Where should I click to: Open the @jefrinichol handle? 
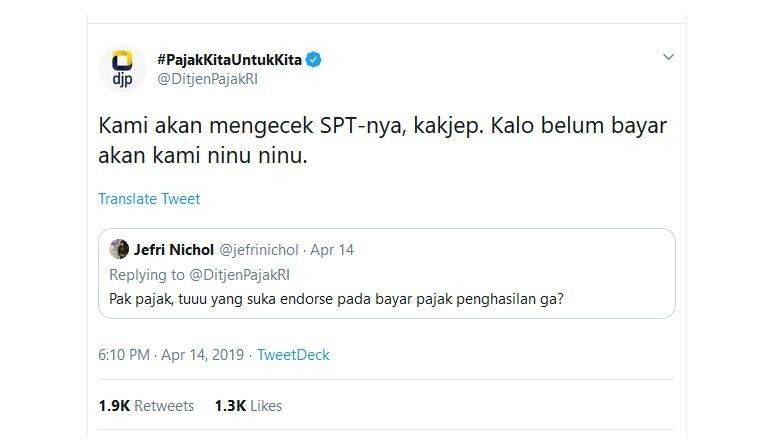259,250
